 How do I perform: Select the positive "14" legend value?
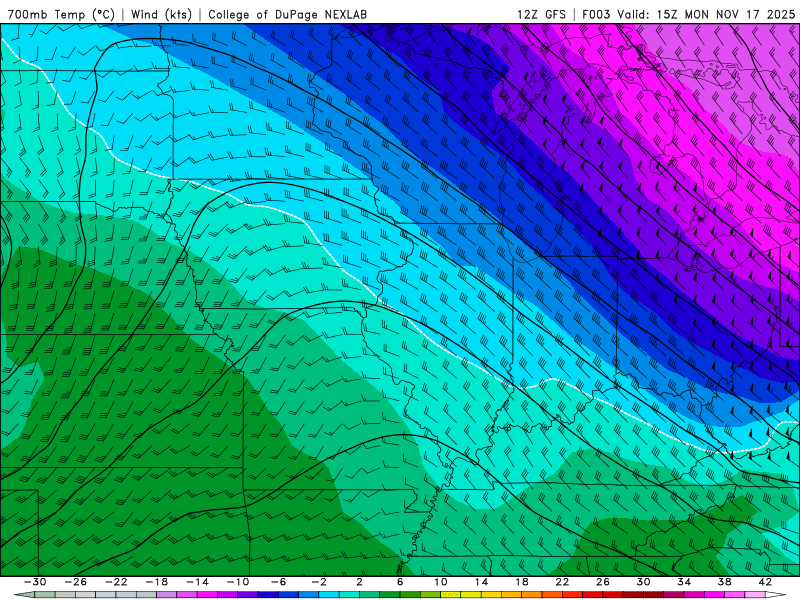(x=481, y=582)
